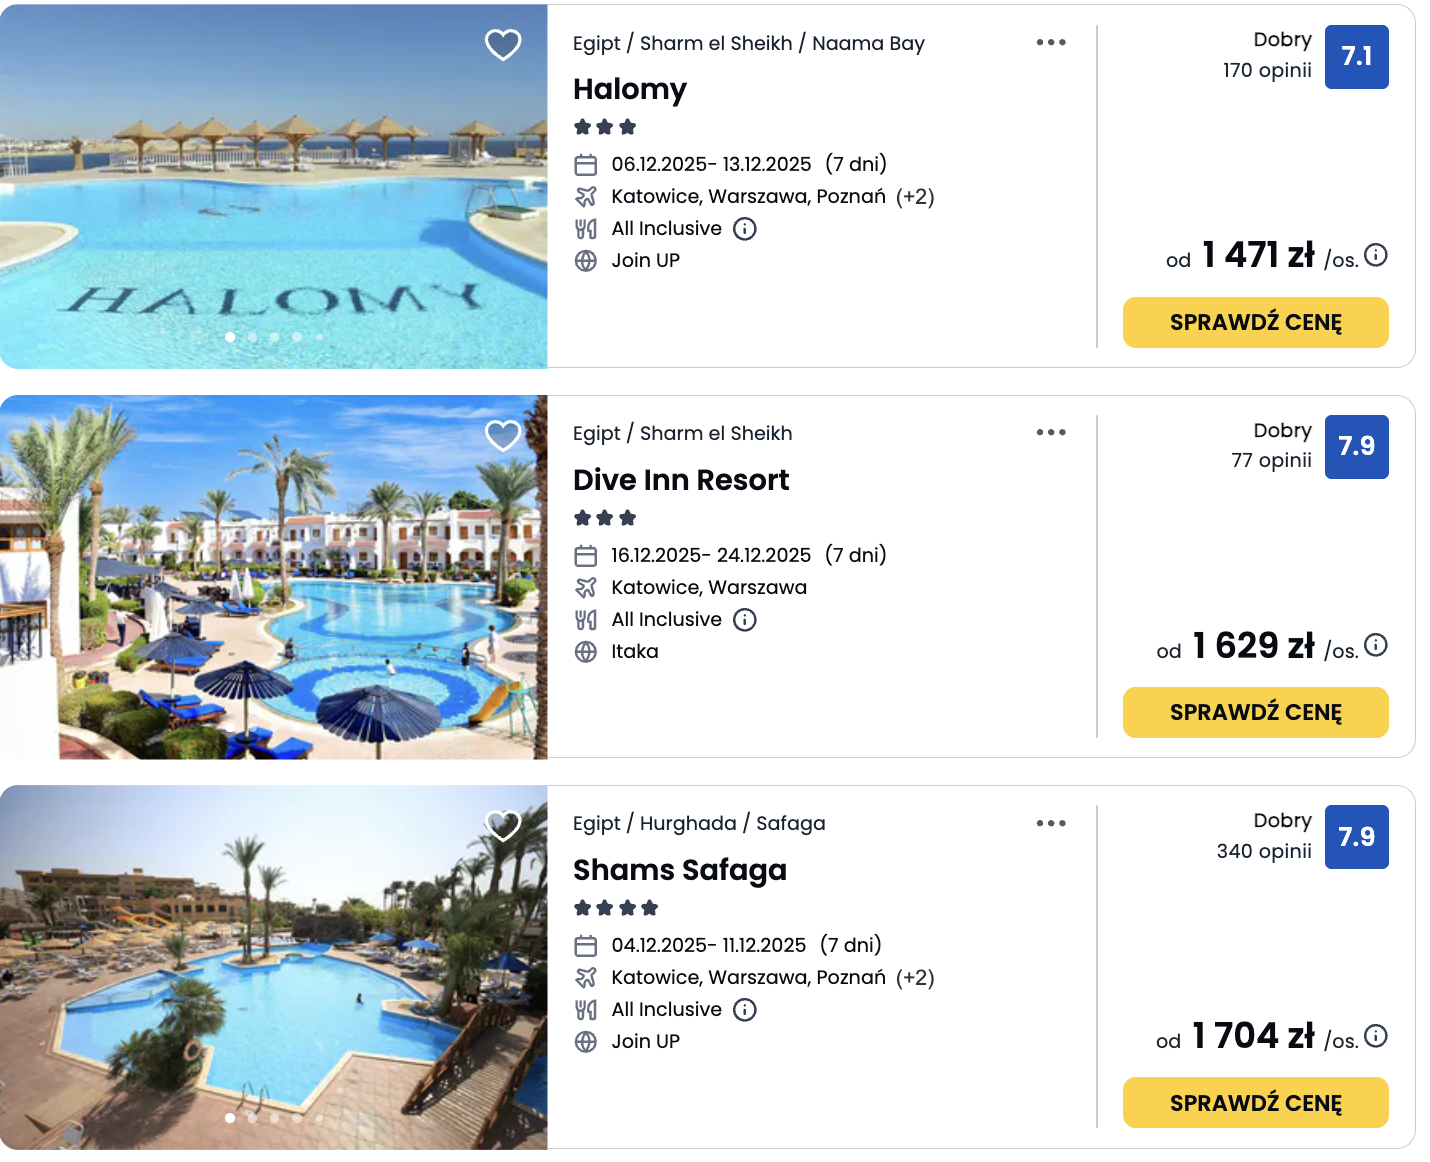This screenshot has height=1162, width=1430.
Task: Click the 7.9 rating badge with 340 opinii
Action: coord(1356,837)
